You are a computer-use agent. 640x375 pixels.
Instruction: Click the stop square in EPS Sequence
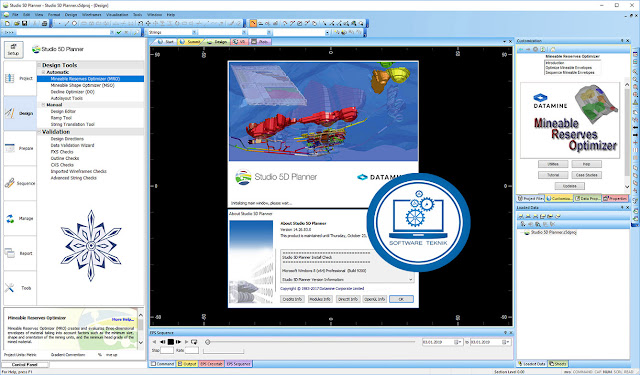pyautogui.click(x=171, y=342)
